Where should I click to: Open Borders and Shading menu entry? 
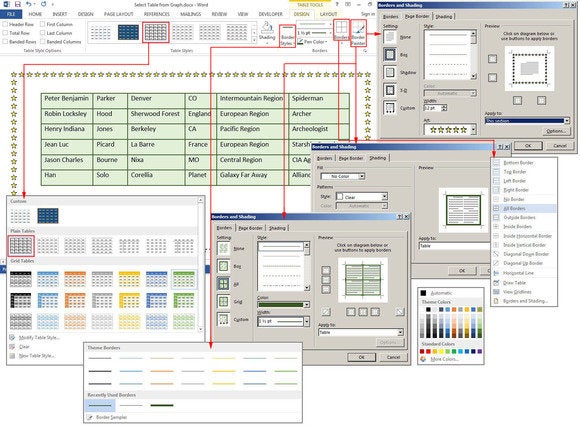(524, 301)
